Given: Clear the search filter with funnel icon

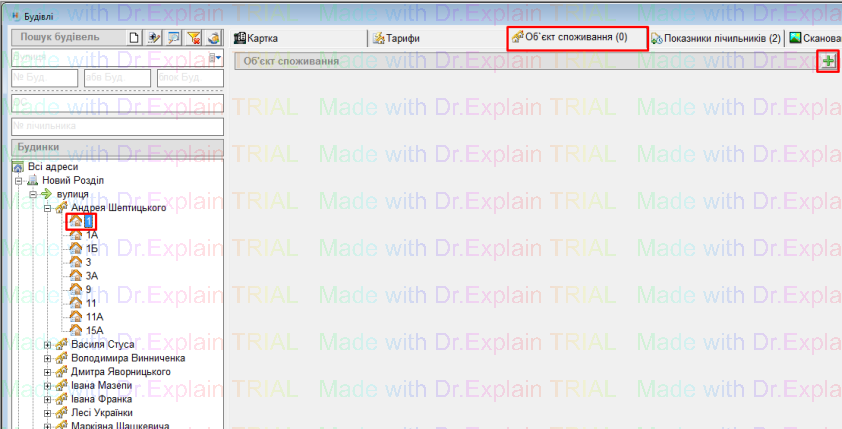Looking at the screenshot, I should point(194,38).
